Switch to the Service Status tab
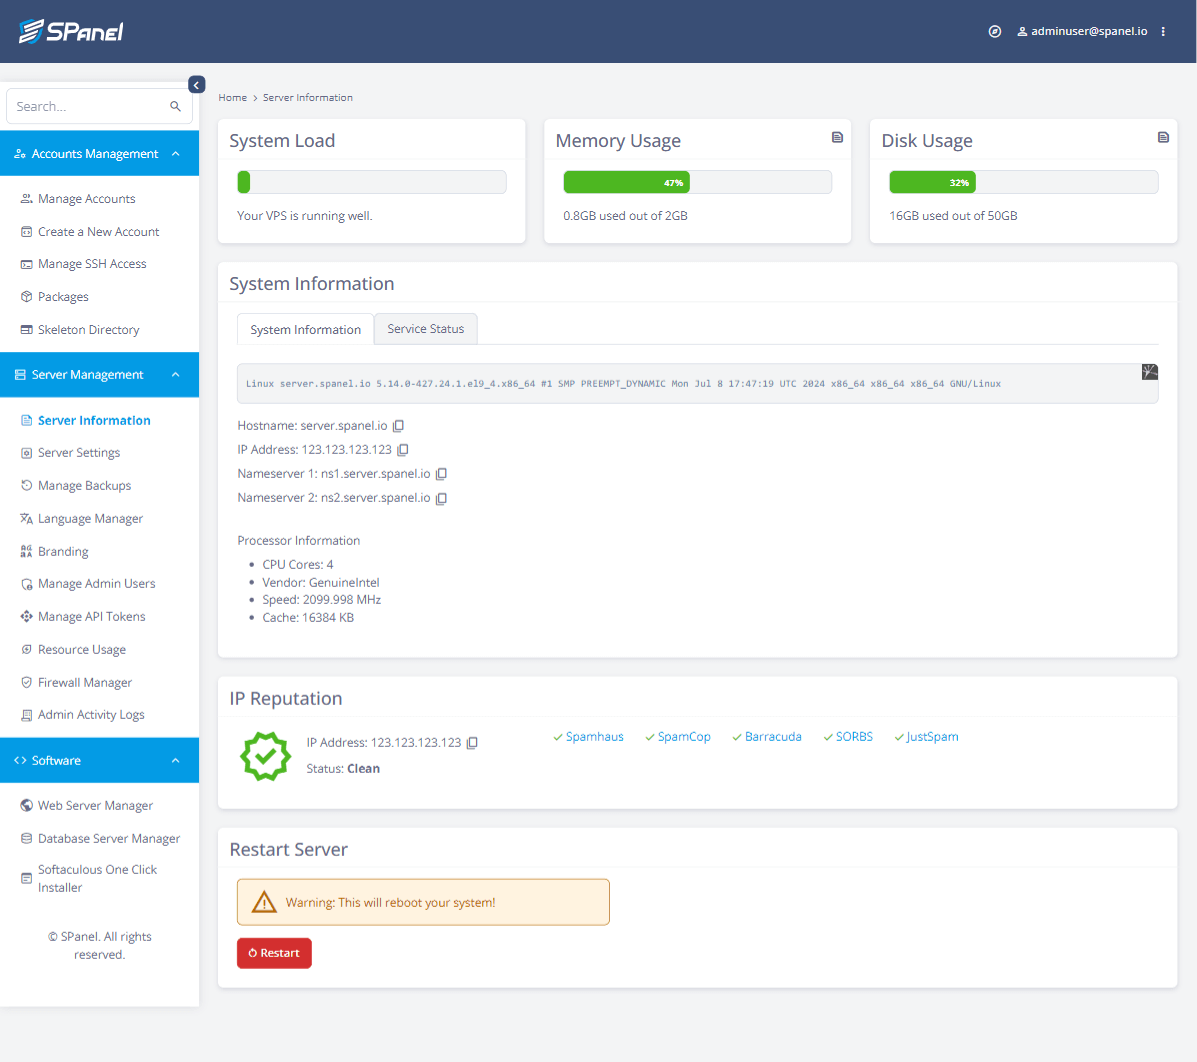Image resolution: width=1197 pixels, height=1062 pixels. coord(425,328)
